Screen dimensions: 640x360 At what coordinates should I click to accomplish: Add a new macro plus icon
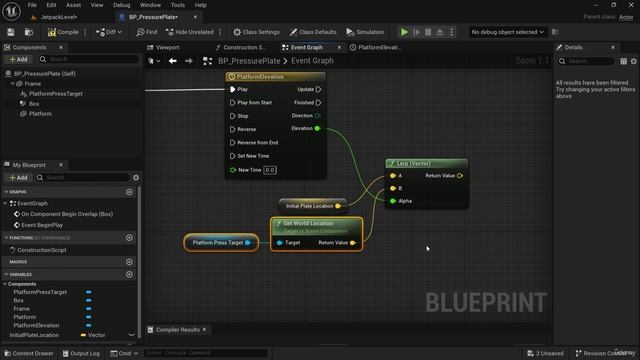(x=129, y=262)
